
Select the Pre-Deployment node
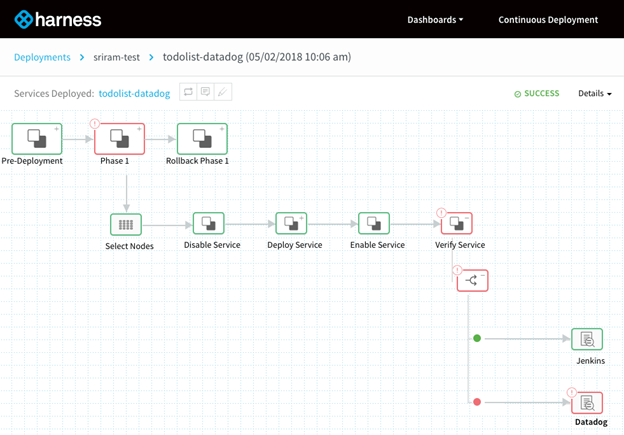pos(37,138)
